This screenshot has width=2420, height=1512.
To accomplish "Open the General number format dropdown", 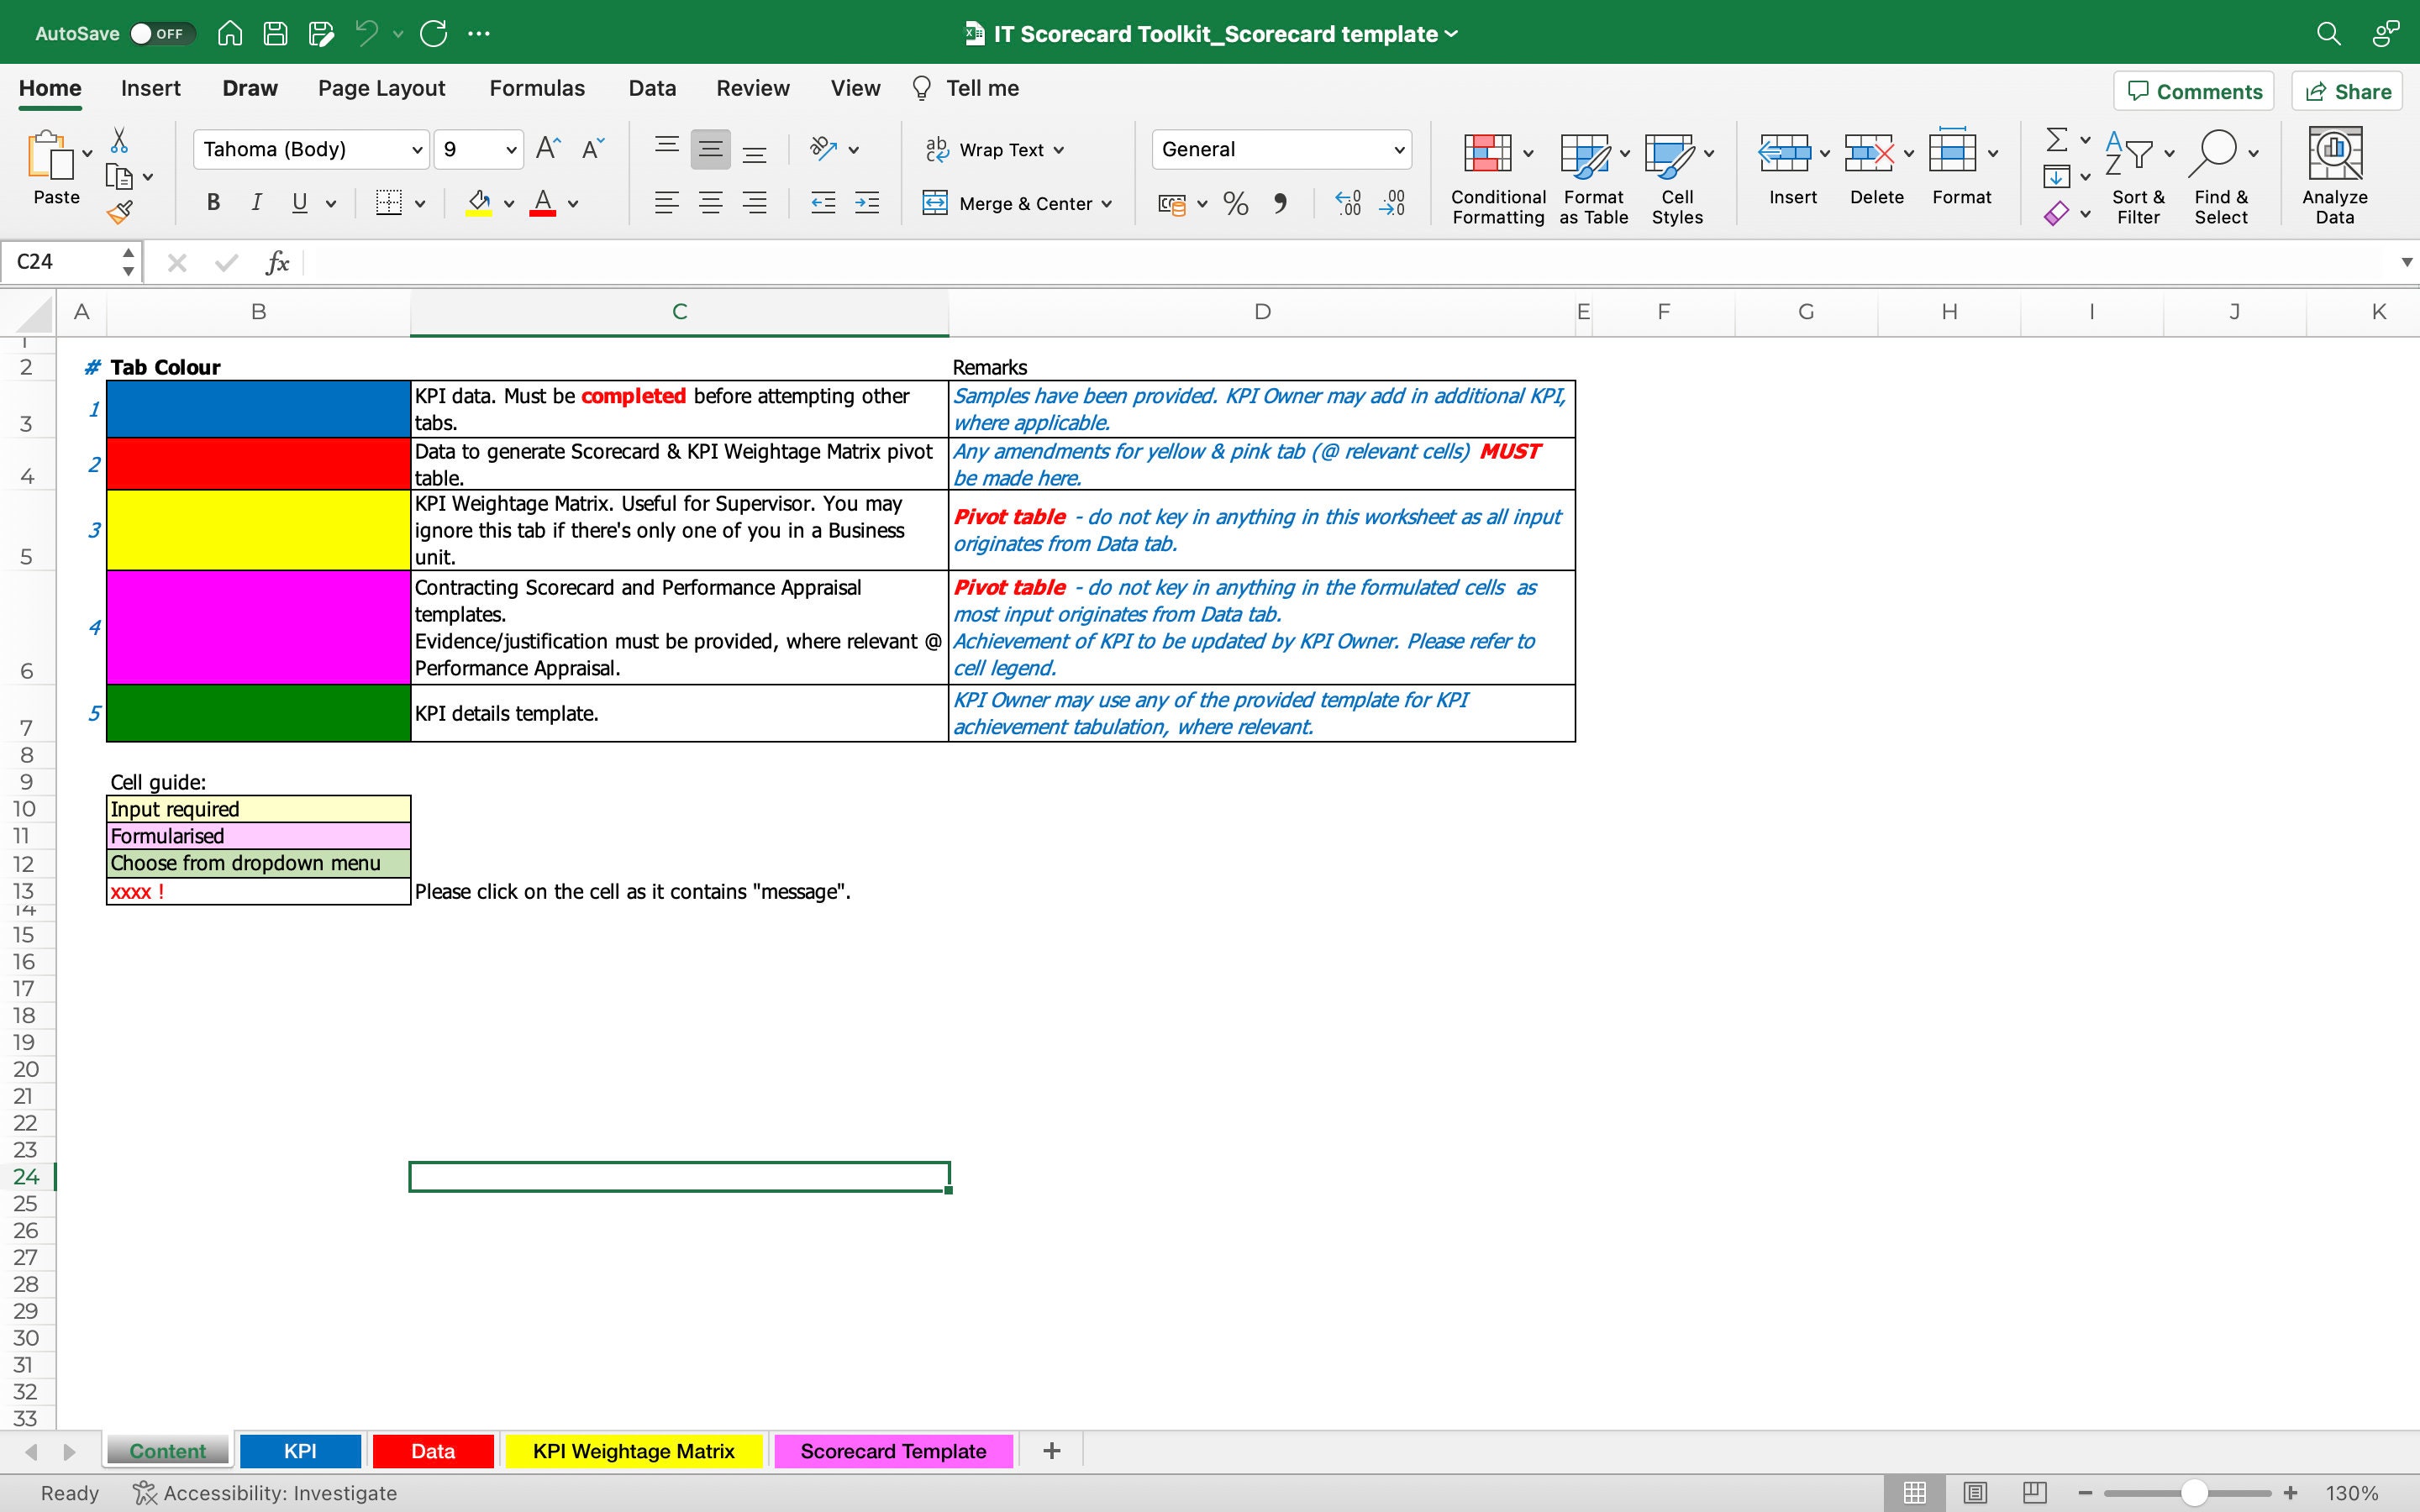I will point(1399,150).
